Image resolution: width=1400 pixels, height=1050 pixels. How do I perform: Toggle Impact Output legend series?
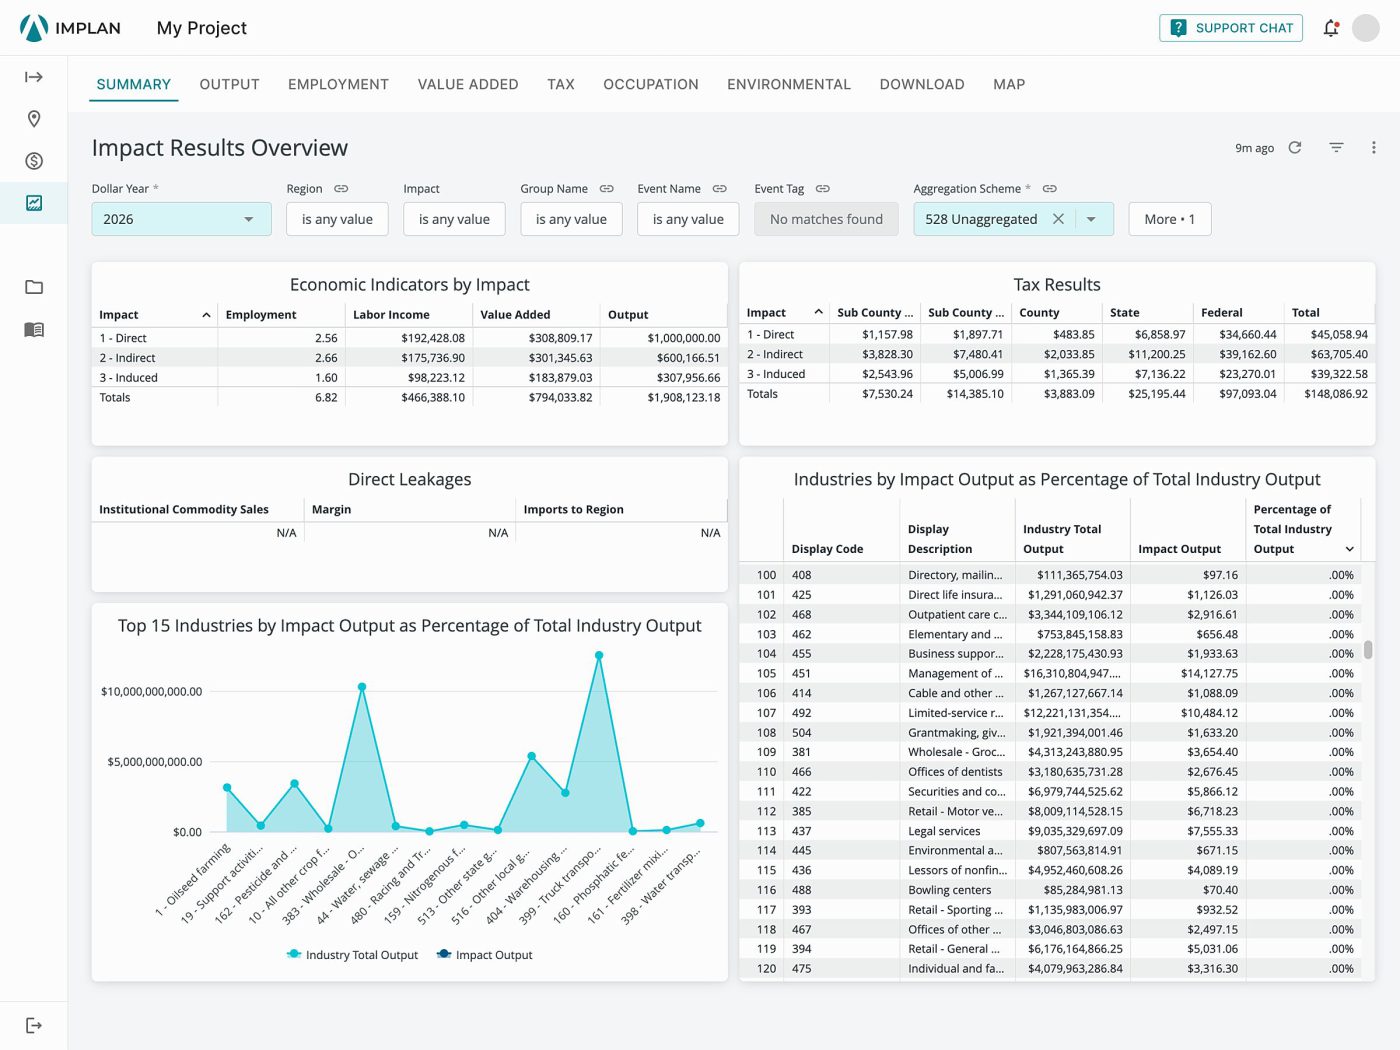[x=485, y=955]
